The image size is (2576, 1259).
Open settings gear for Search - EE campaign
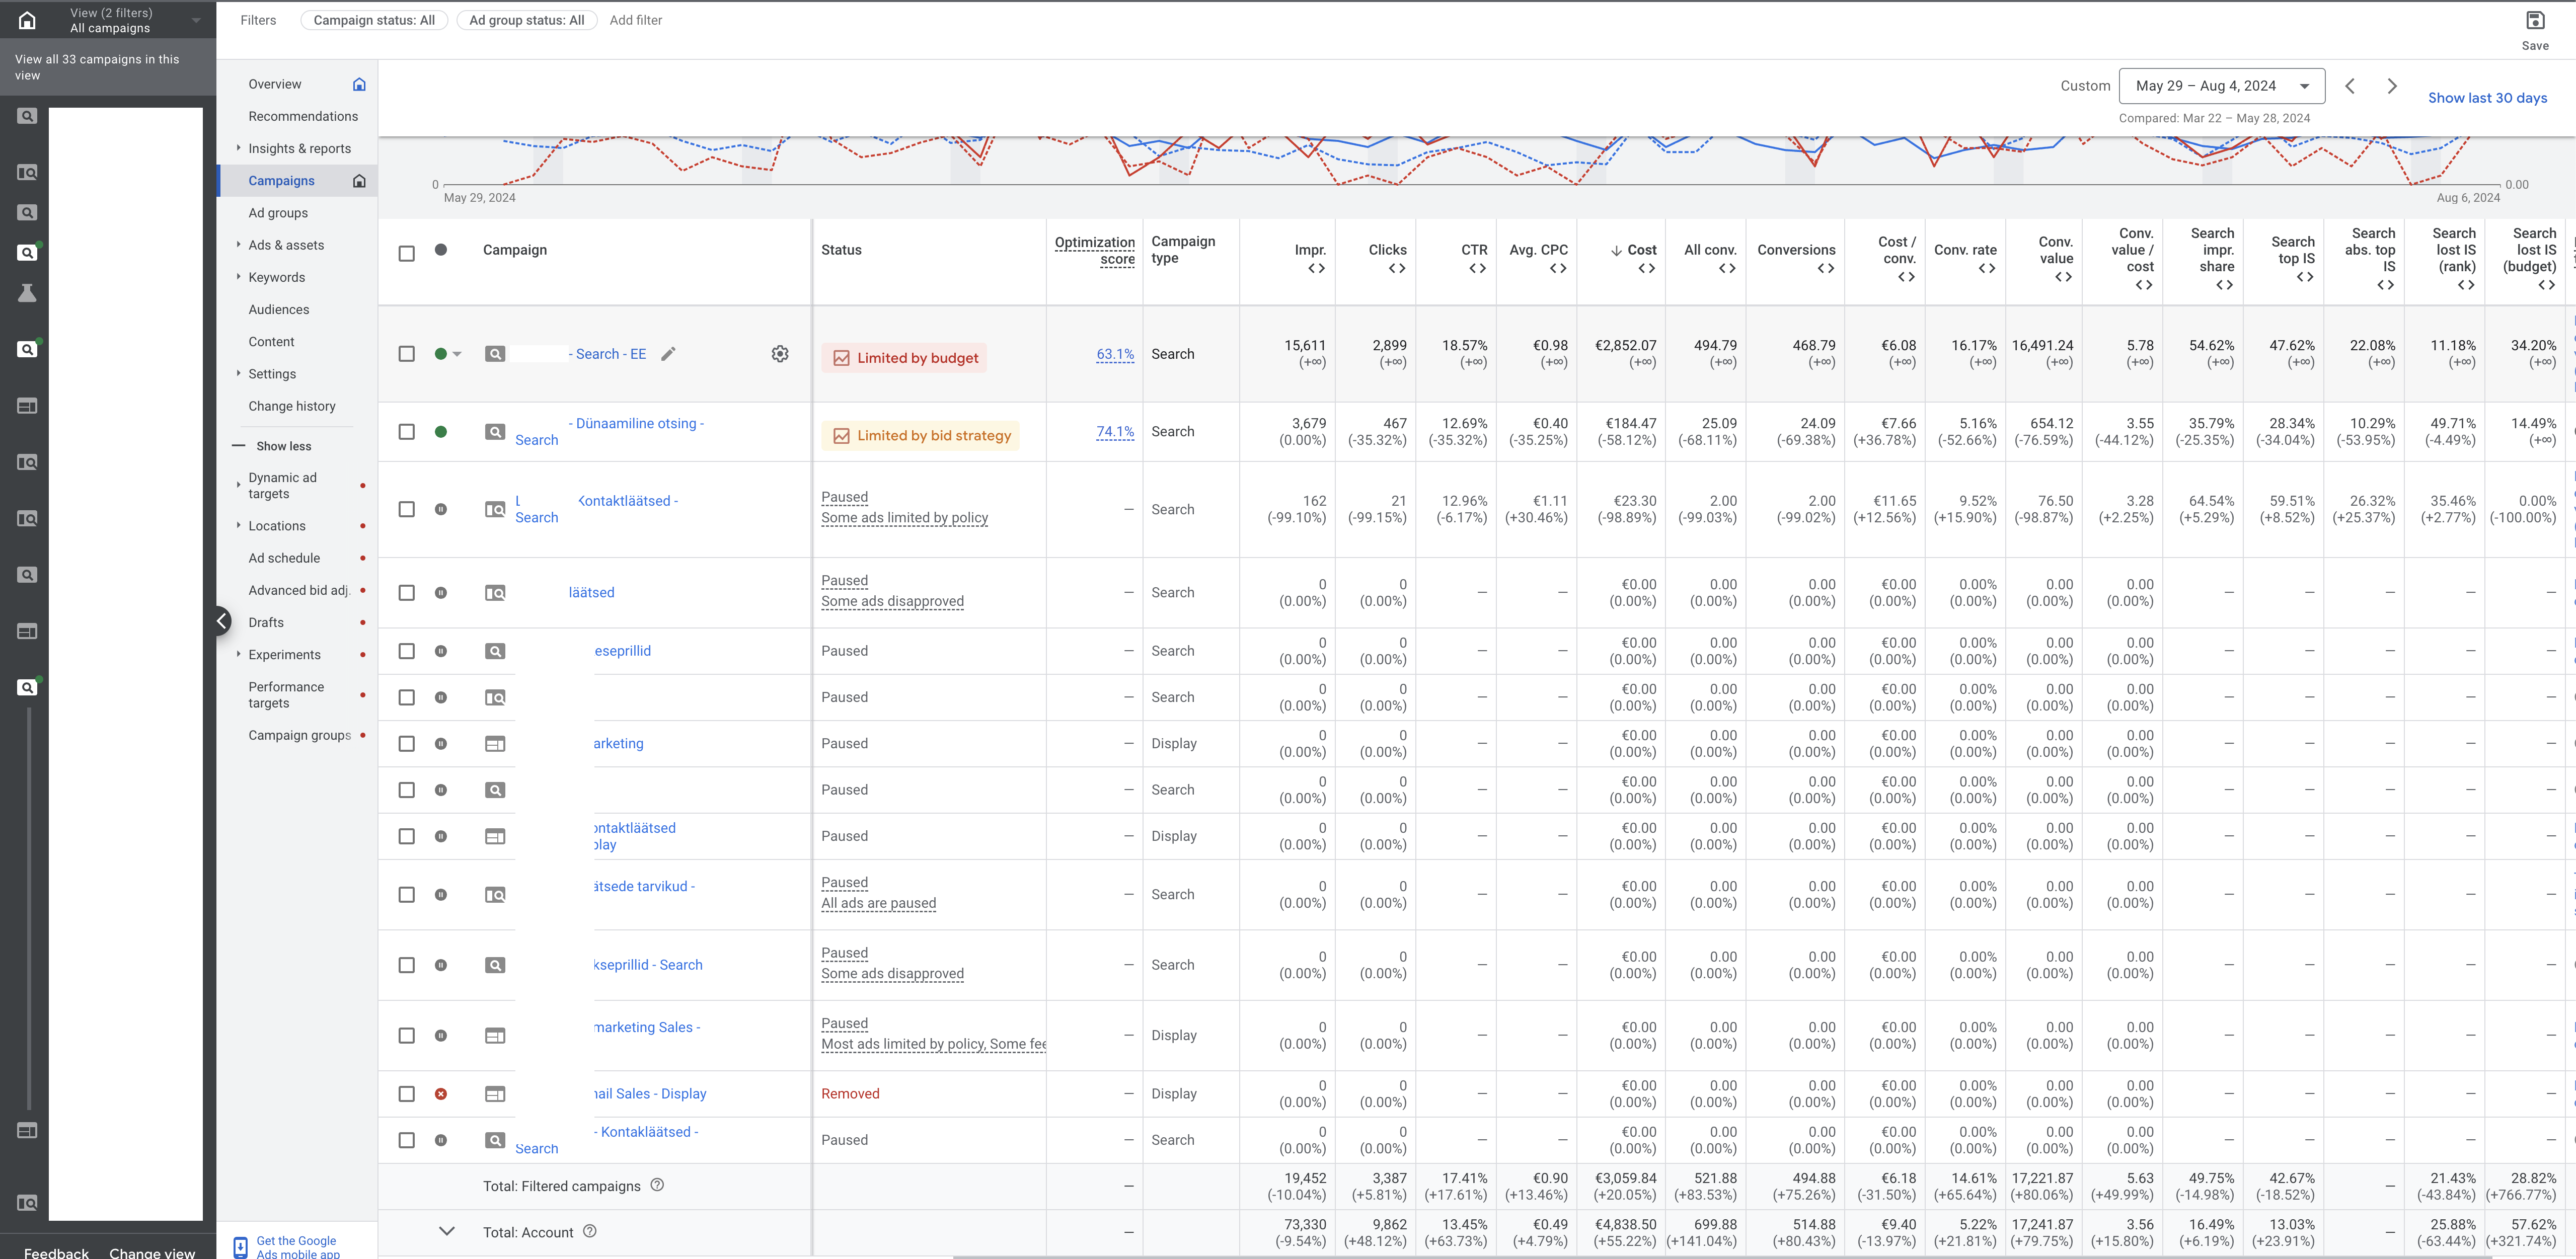780,354
